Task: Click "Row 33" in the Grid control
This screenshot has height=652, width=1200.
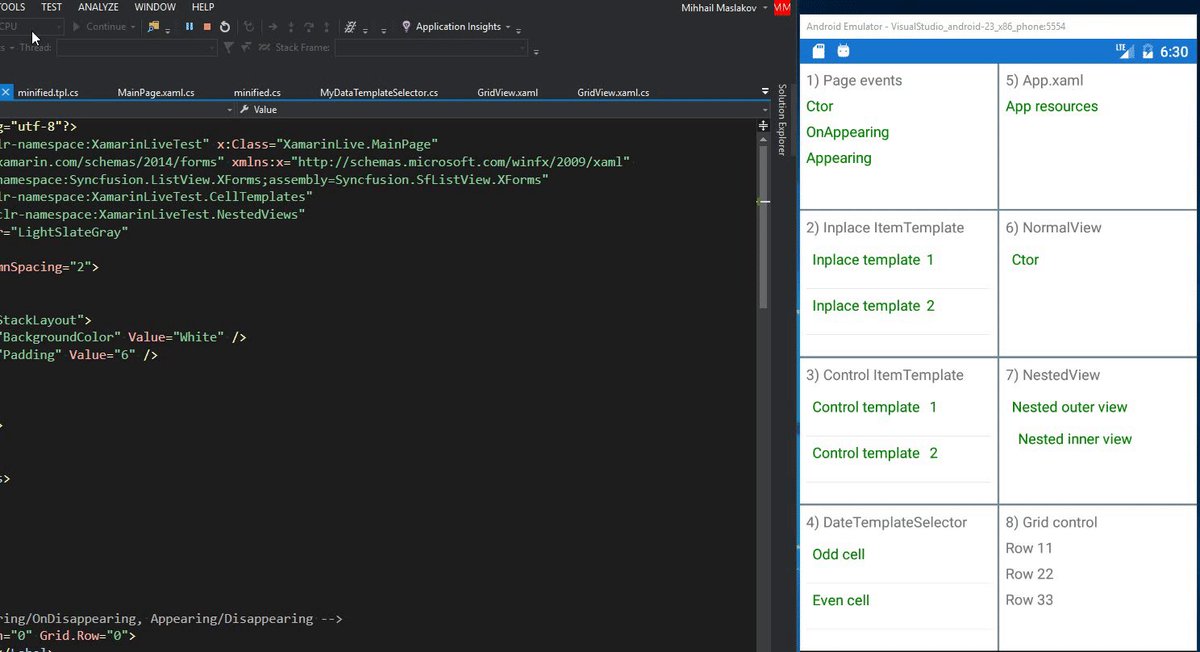Action: pyautogui.click(x=1029, y=600)
